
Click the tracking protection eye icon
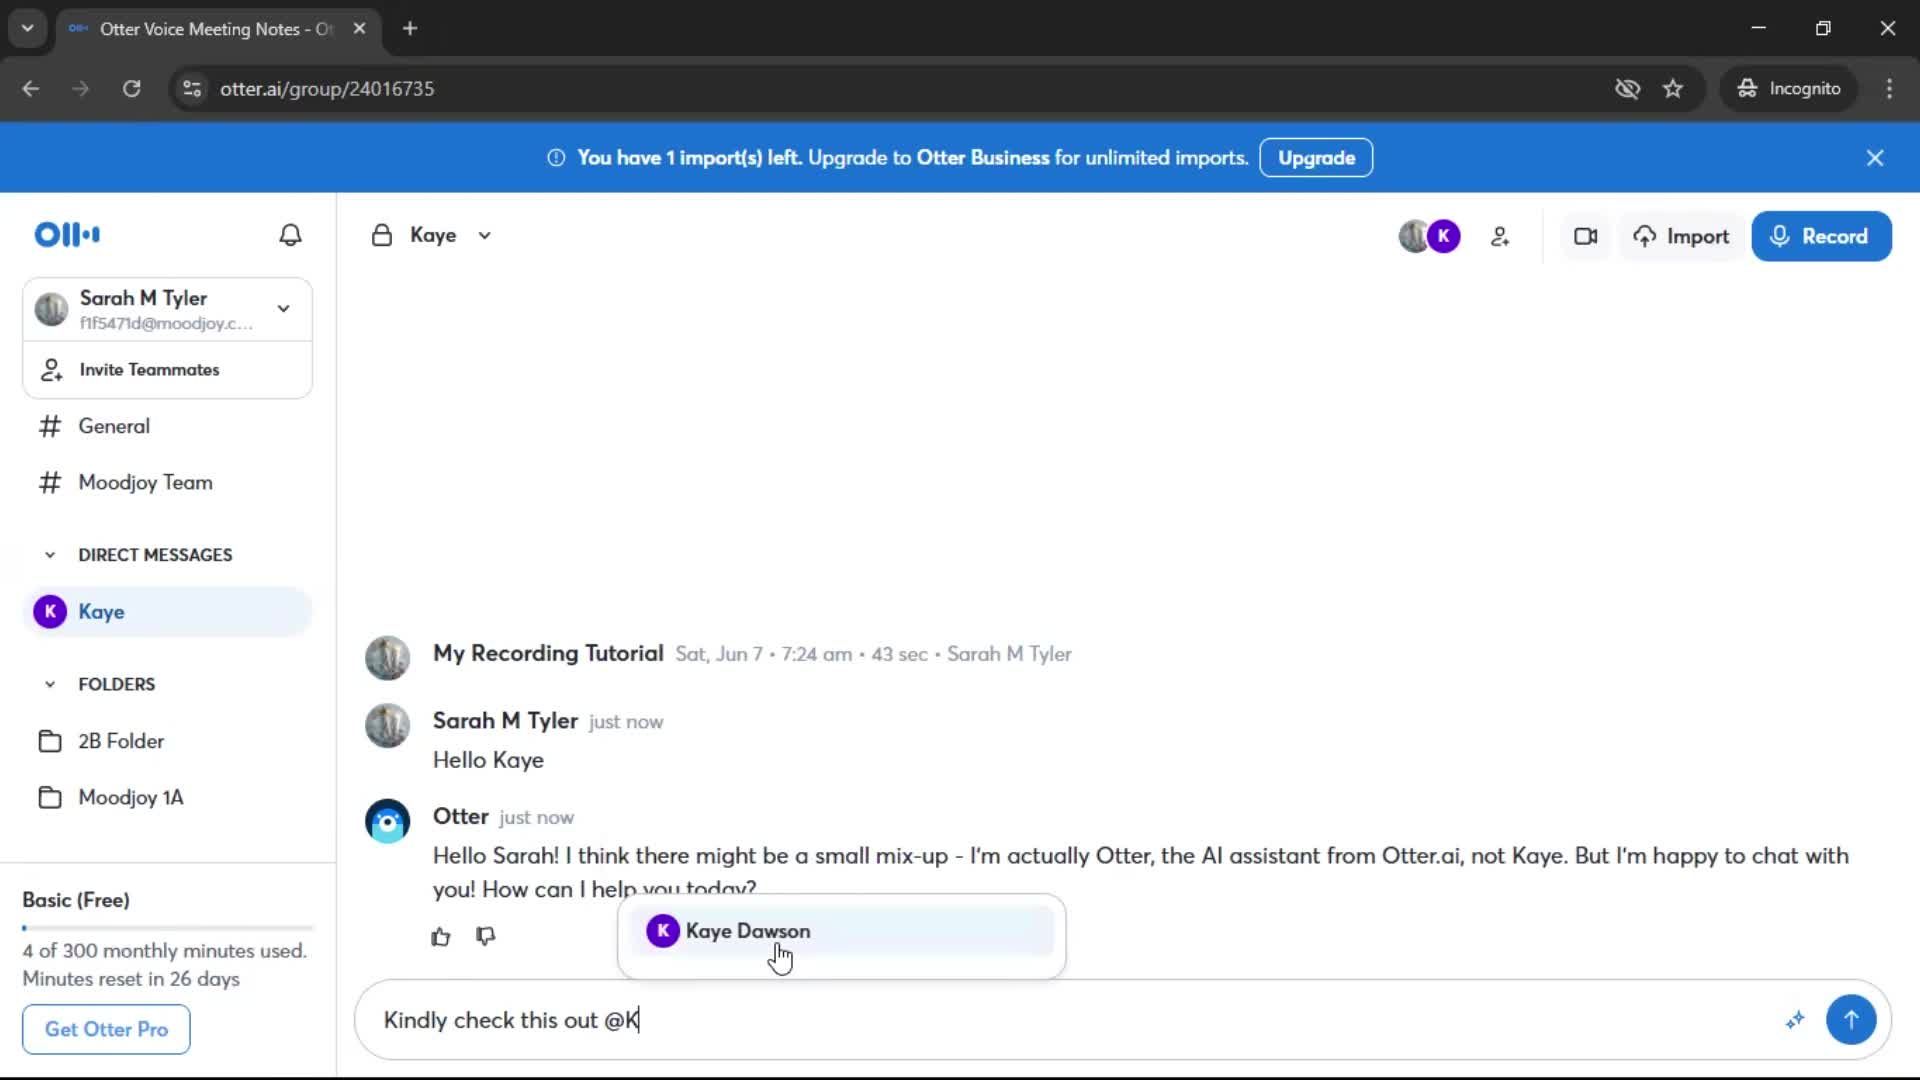(x=1627, y=89)
